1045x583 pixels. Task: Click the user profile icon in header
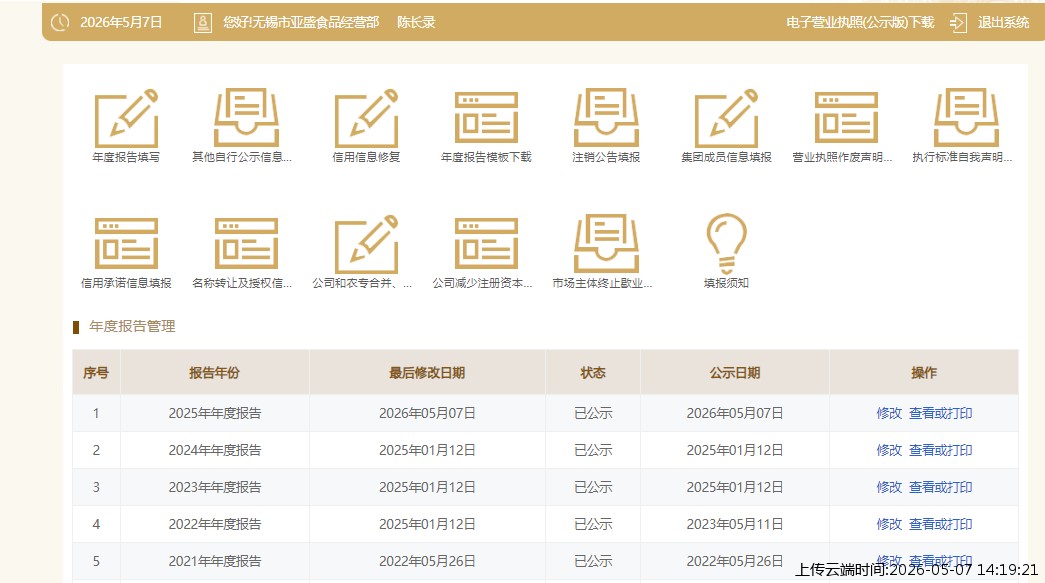coord(203,22)
